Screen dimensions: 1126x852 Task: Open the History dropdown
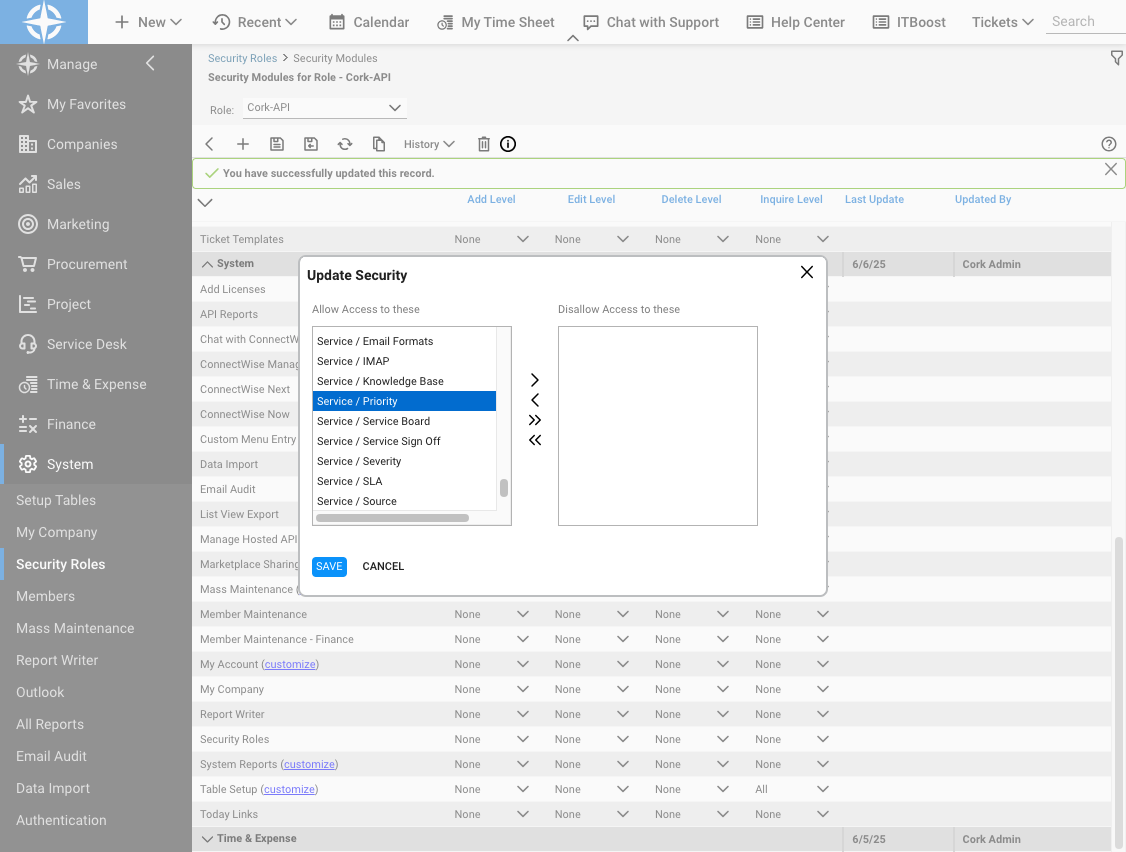pos(429,144)
